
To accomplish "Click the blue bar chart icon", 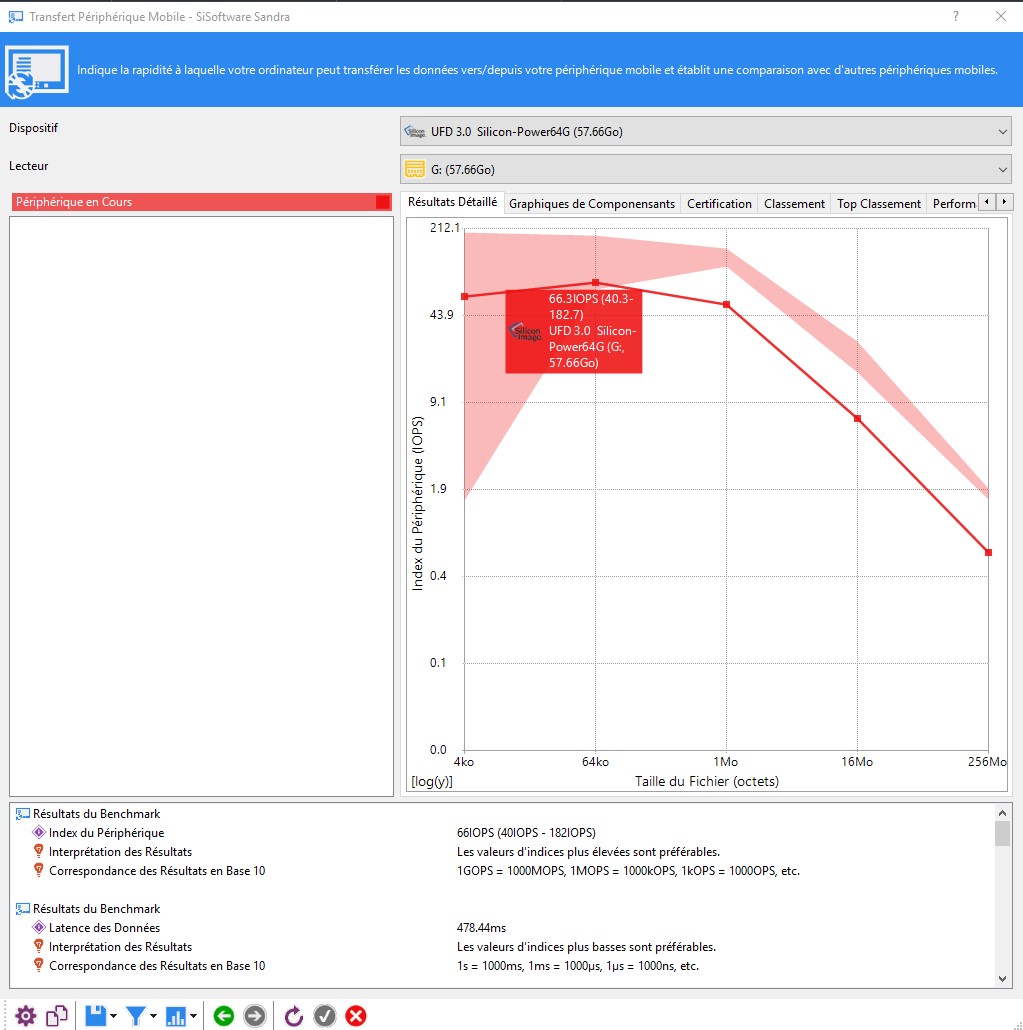I will [x=176, y=1016].
